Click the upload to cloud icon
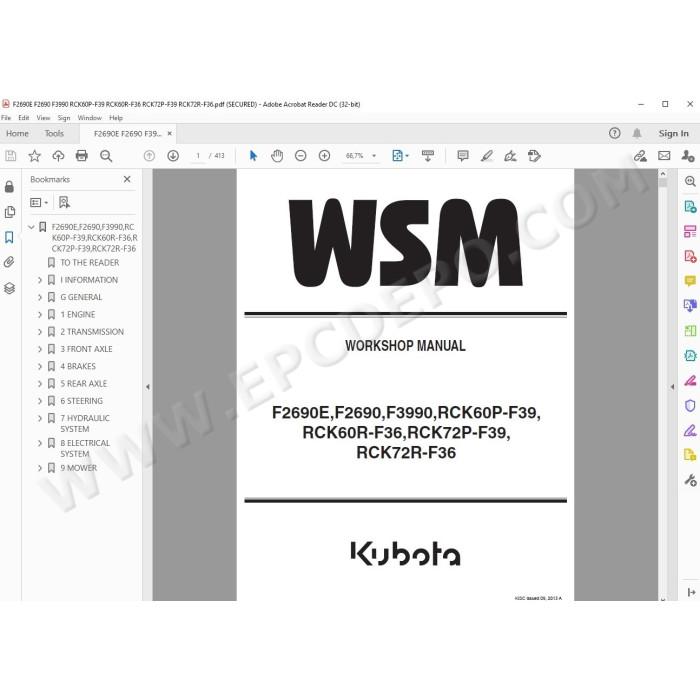 (58, 156)
